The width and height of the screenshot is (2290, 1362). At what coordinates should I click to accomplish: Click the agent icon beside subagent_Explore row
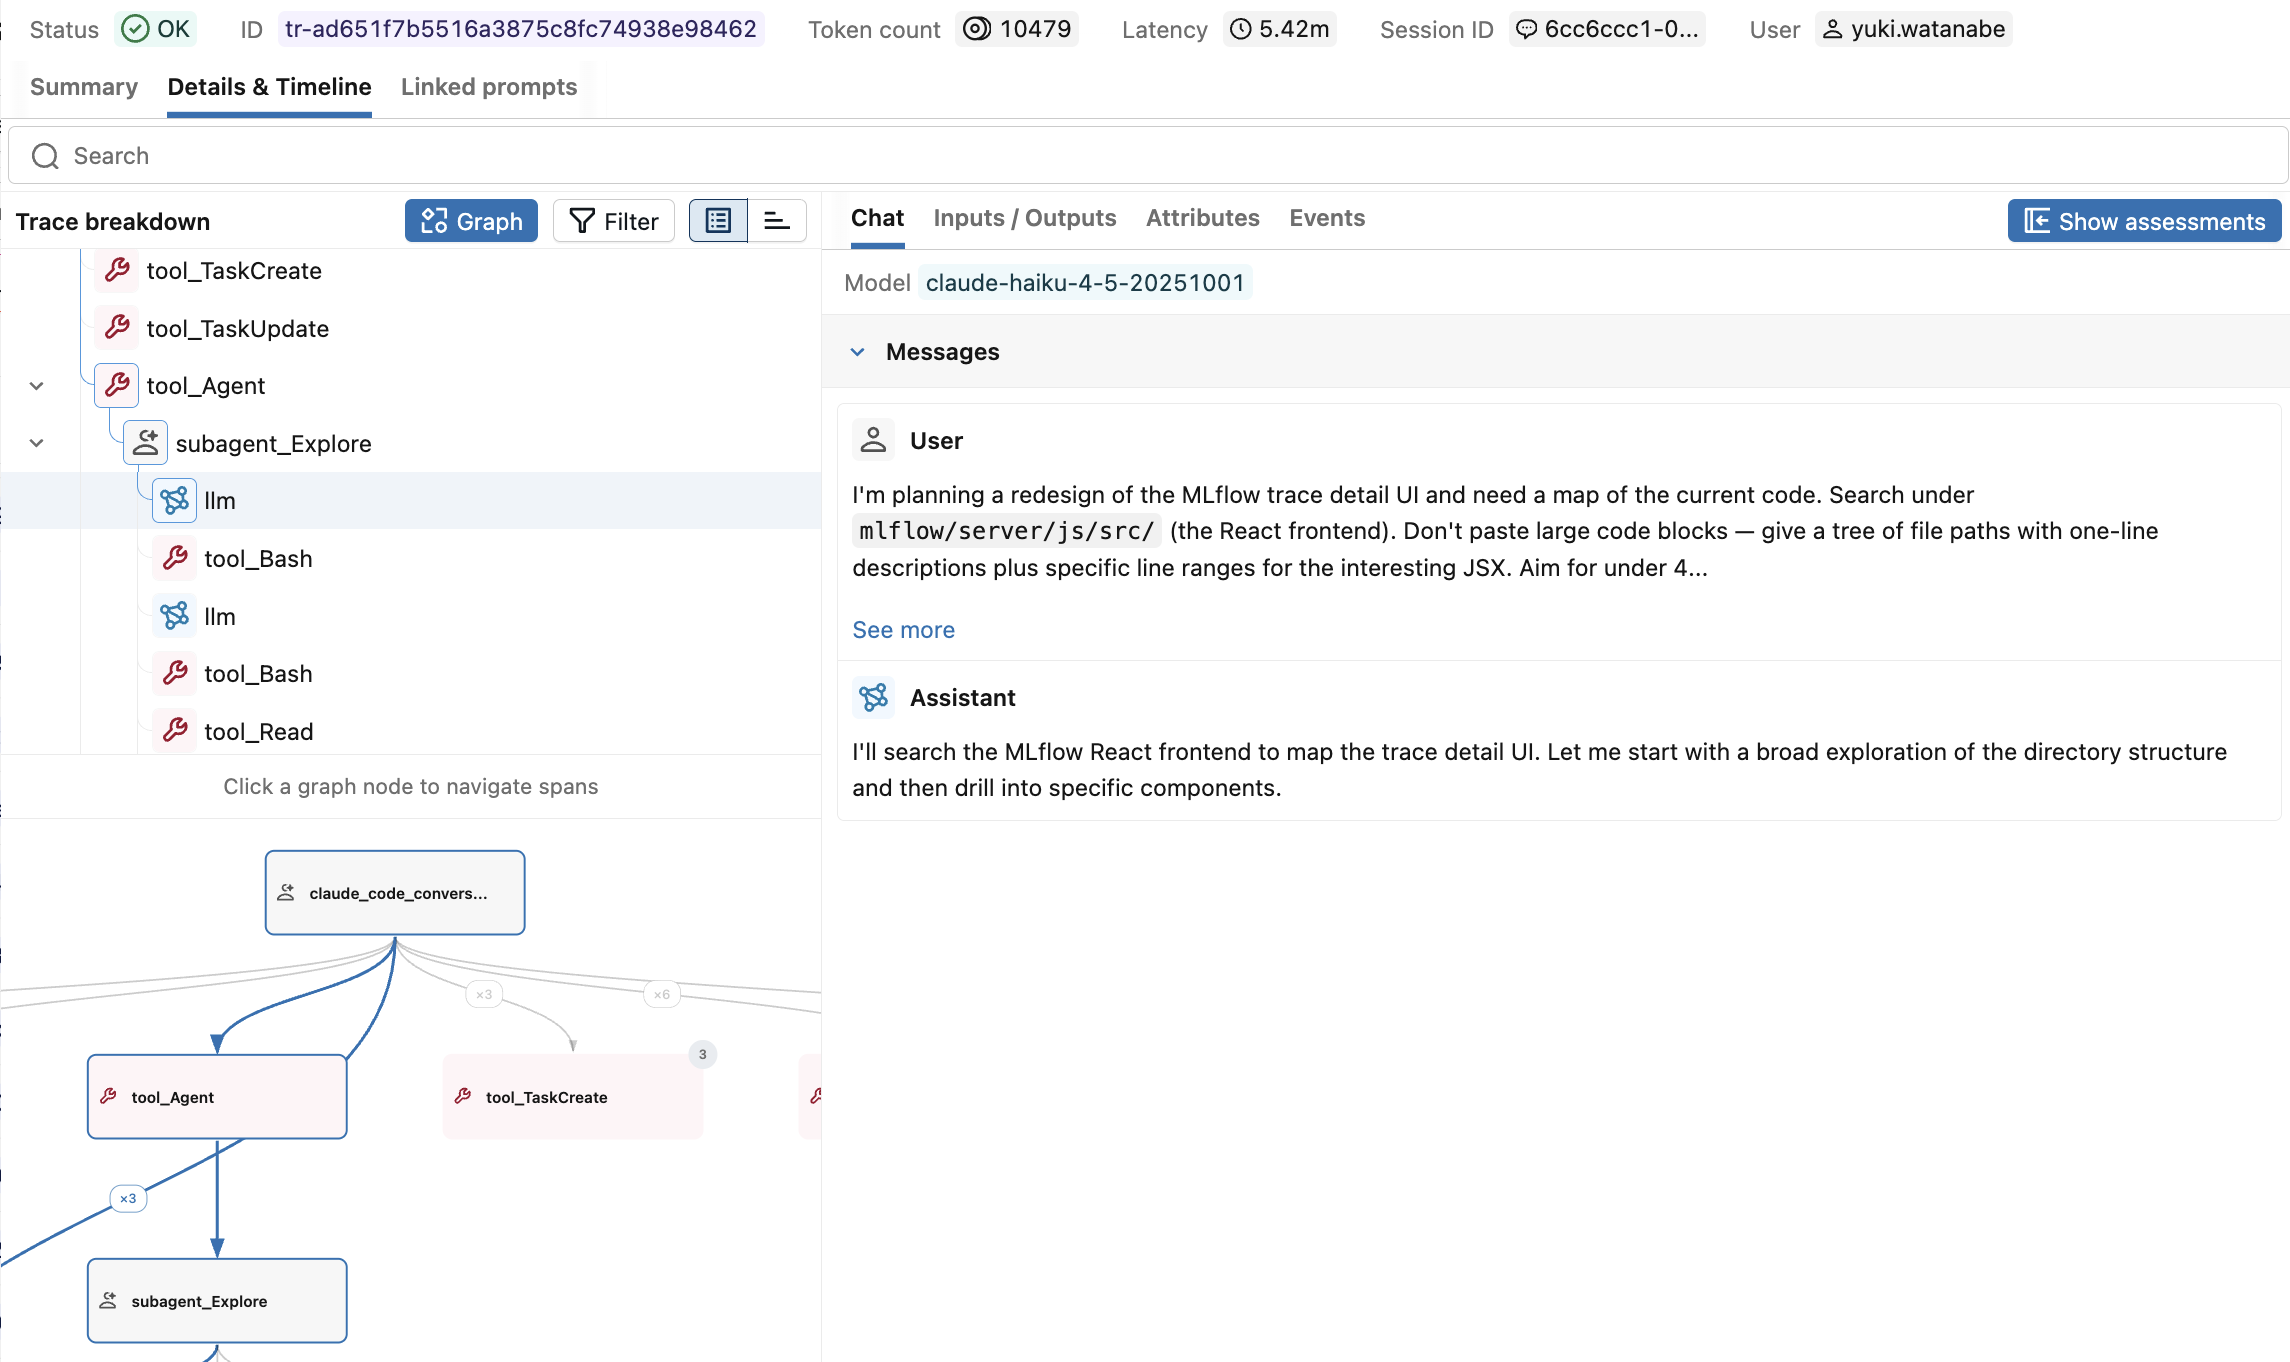pos(146,443)
